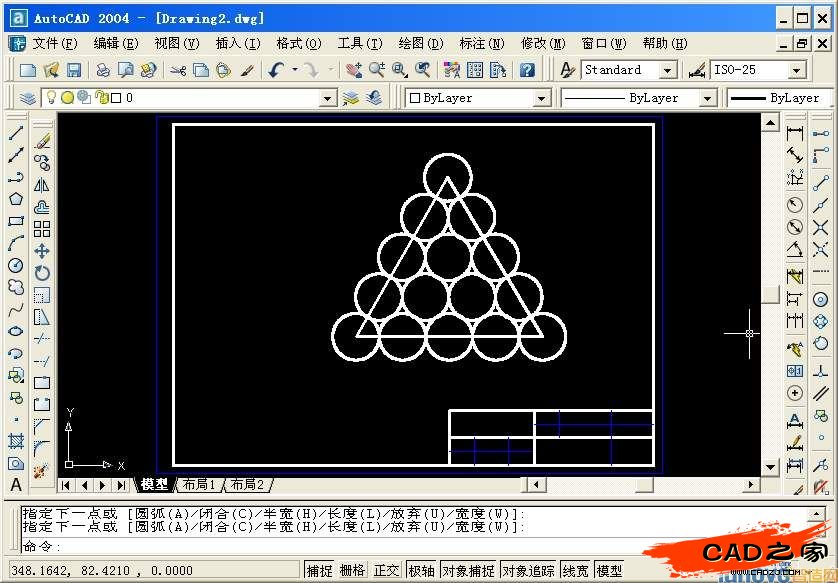Select the Offset tool

(42, 207)
